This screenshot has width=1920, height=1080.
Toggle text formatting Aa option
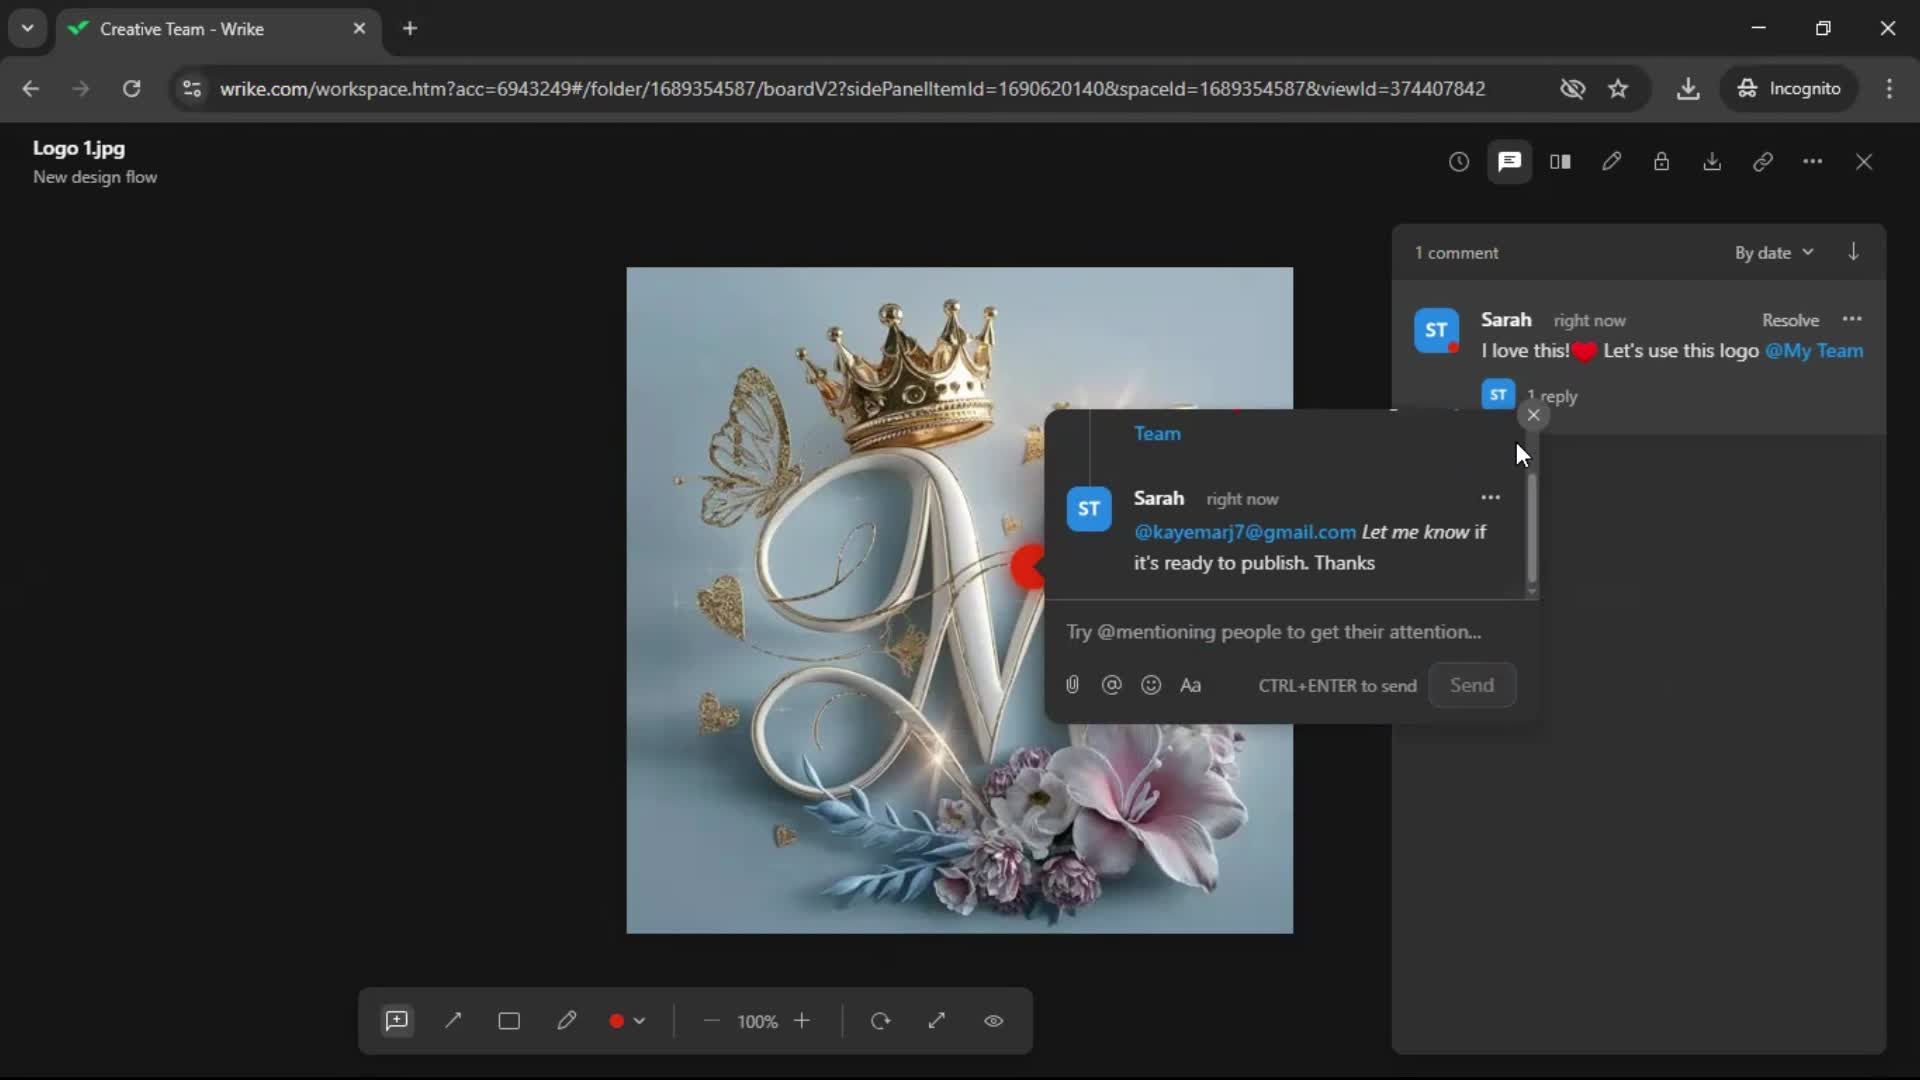click(x=1190, y=685)
